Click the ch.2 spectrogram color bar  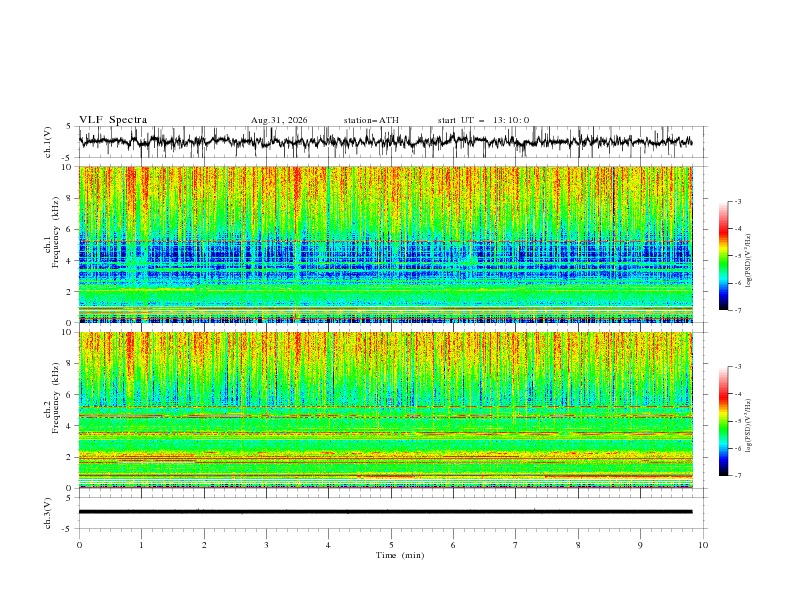tap(723, 421)
